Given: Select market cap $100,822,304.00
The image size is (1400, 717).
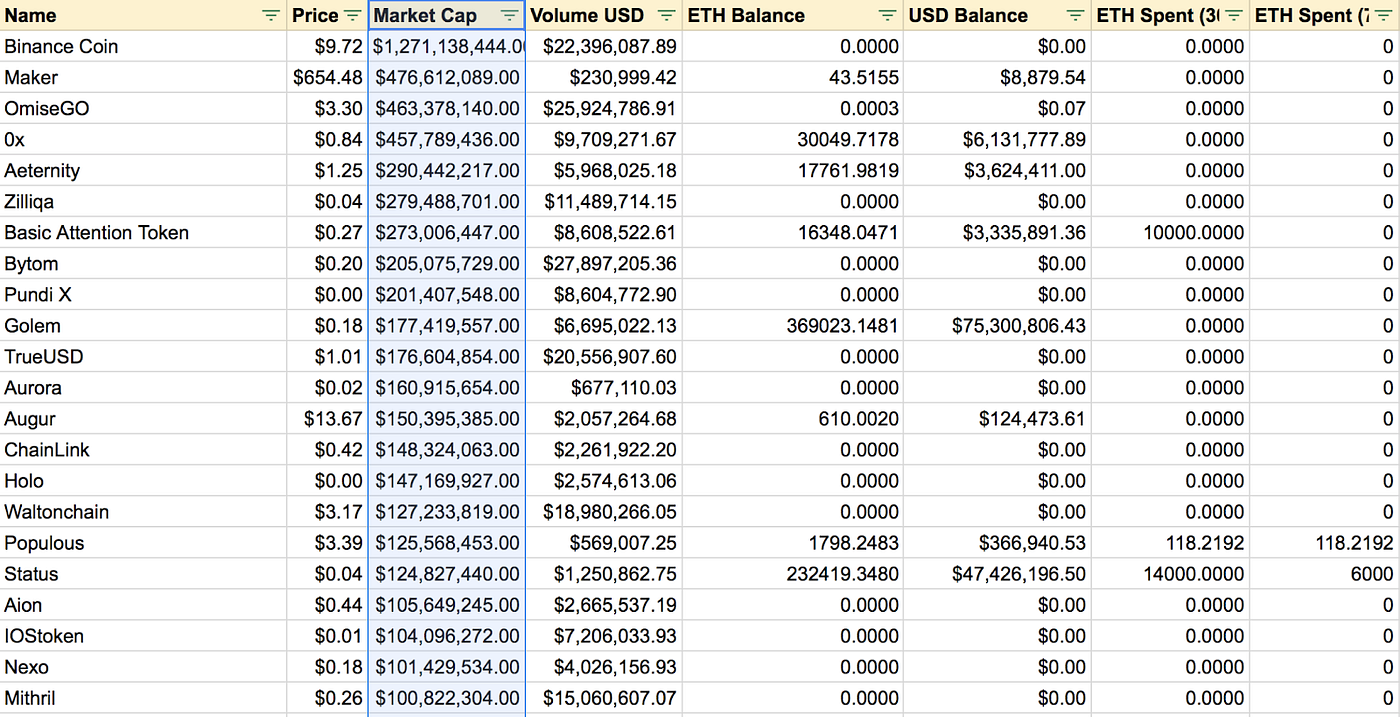Looking at the screenshot, I should tap(446, 697).
